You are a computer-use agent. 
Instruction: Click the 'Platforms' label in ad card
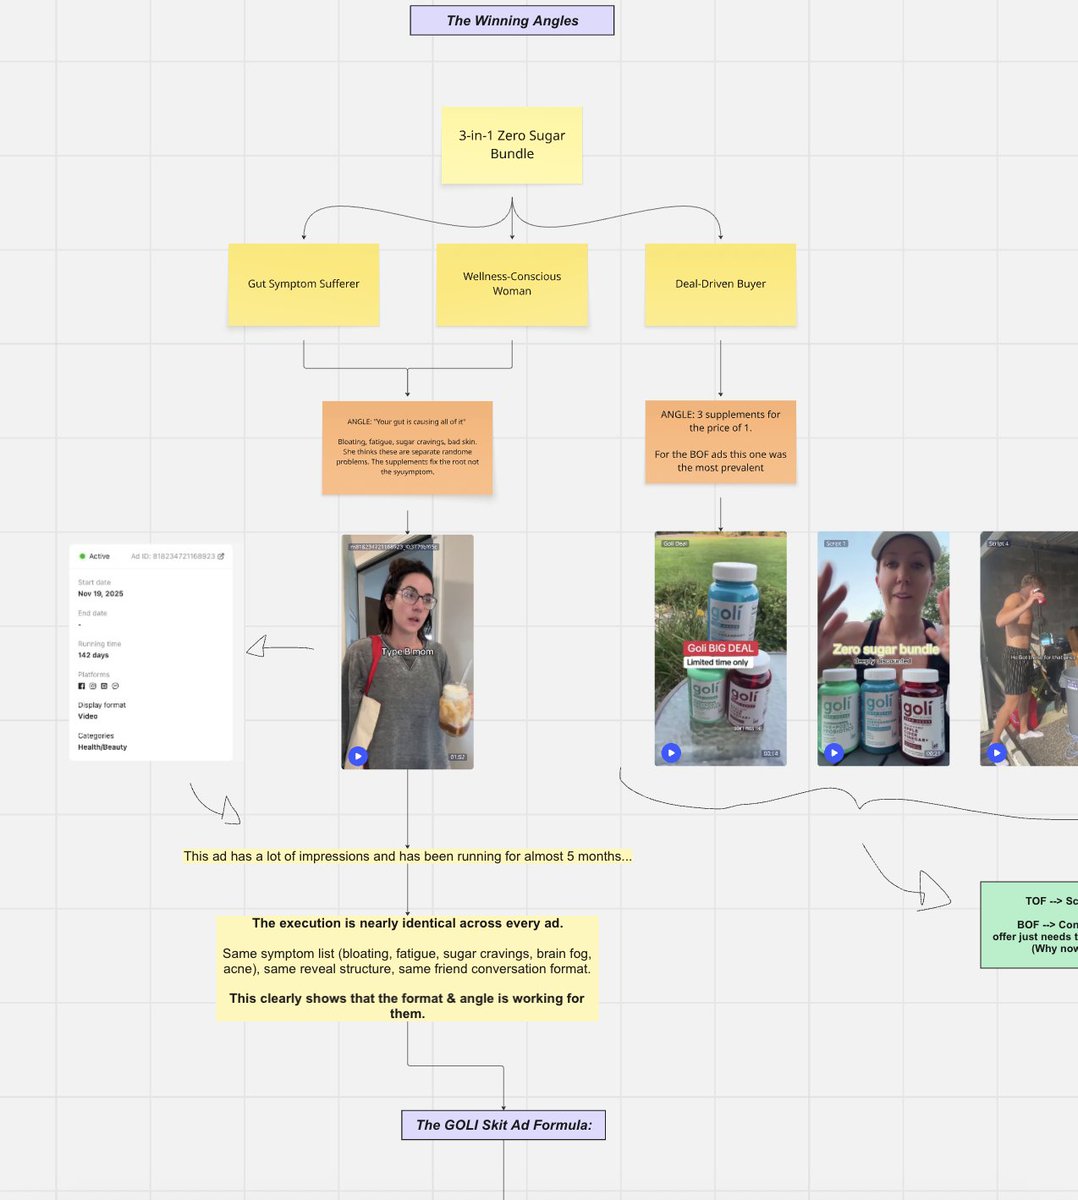pos(94,675)
